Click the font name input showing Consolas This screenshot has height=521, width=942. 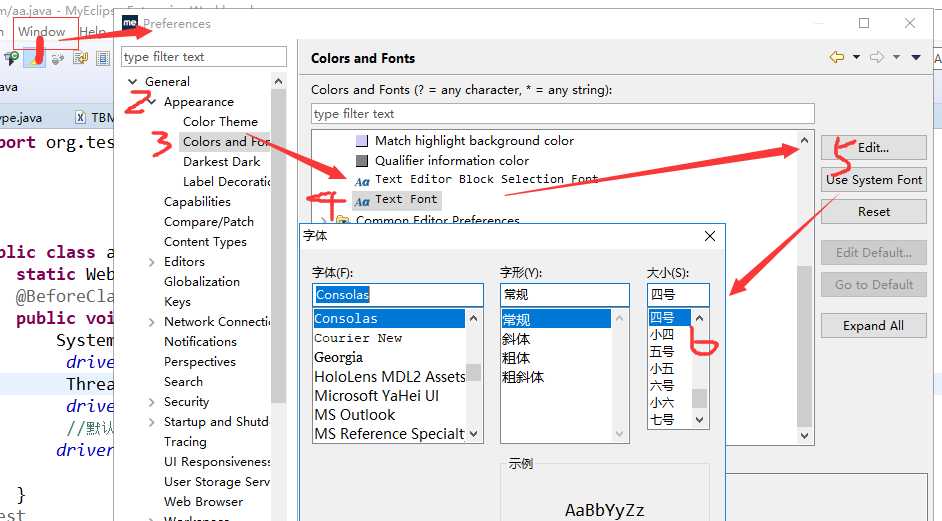tap(398, 295)
